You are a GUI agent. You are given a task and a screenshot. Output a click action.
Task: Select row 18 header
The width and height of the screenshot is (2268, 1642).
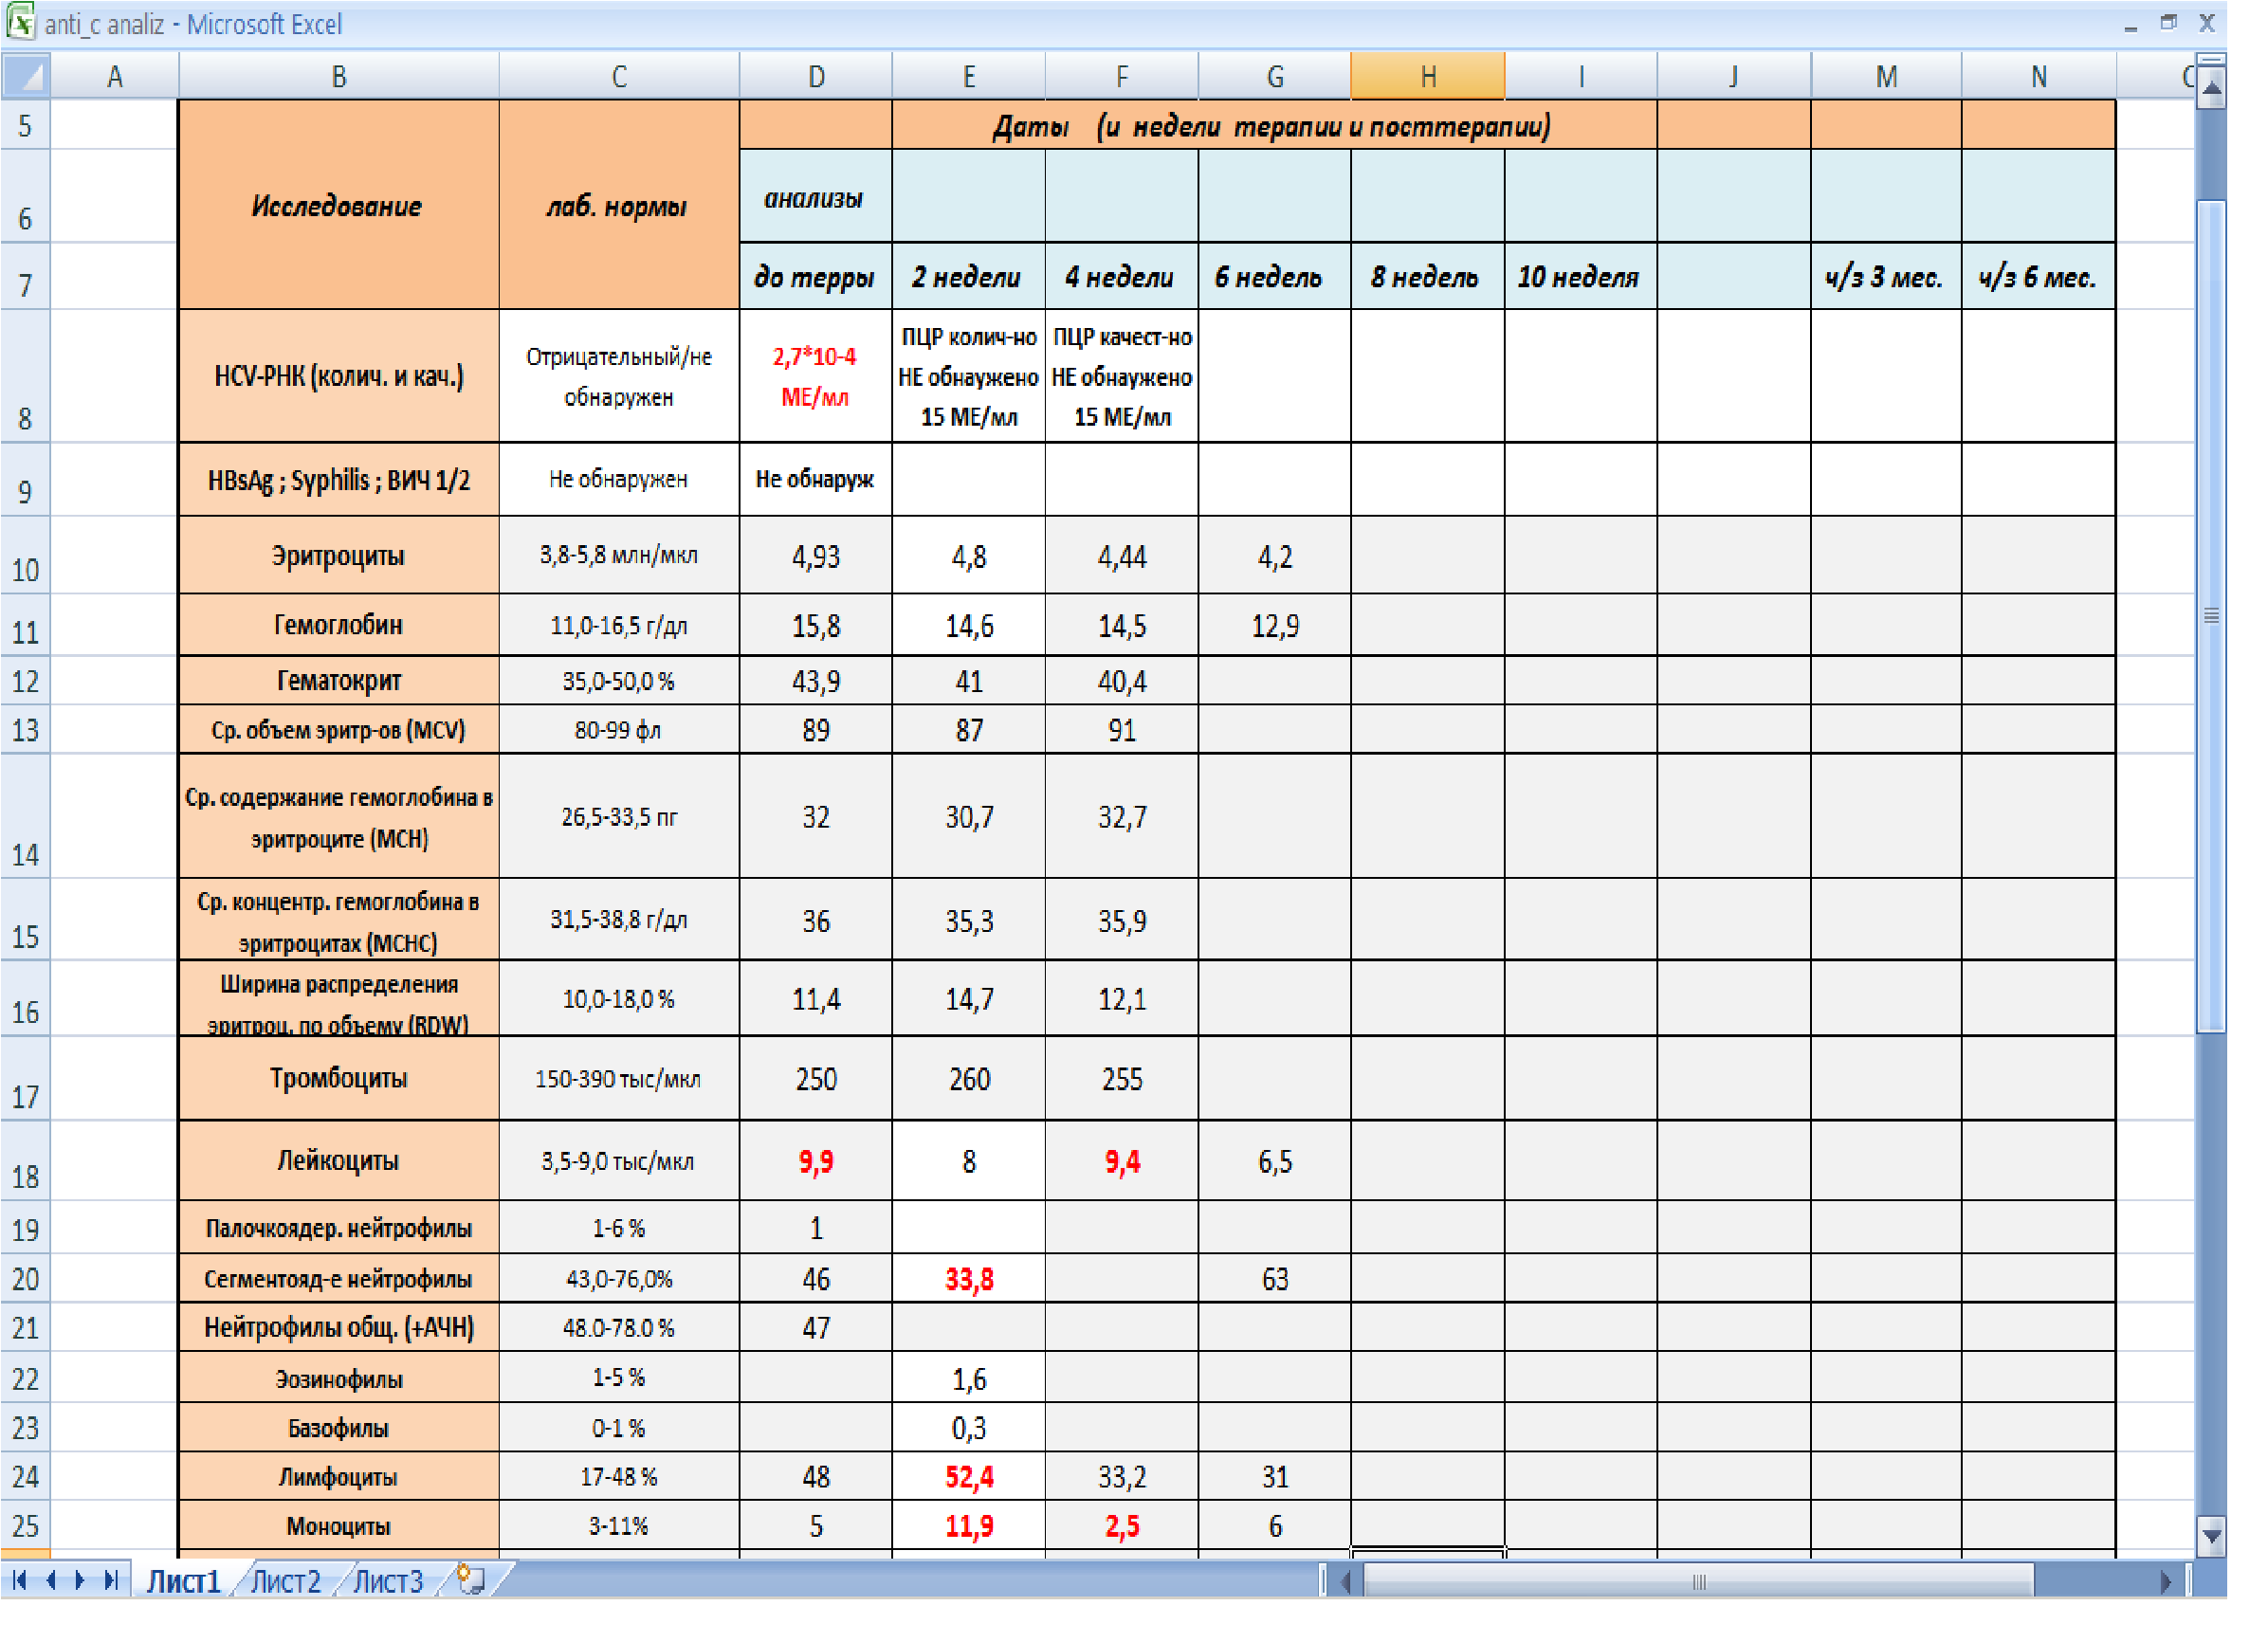[25, 1160]
